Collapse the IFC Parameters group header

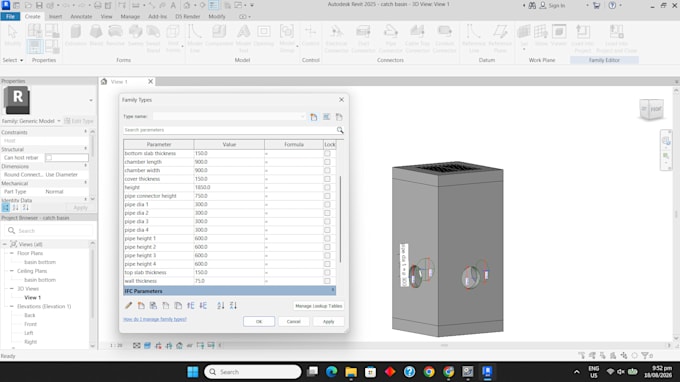pos(229,291)
